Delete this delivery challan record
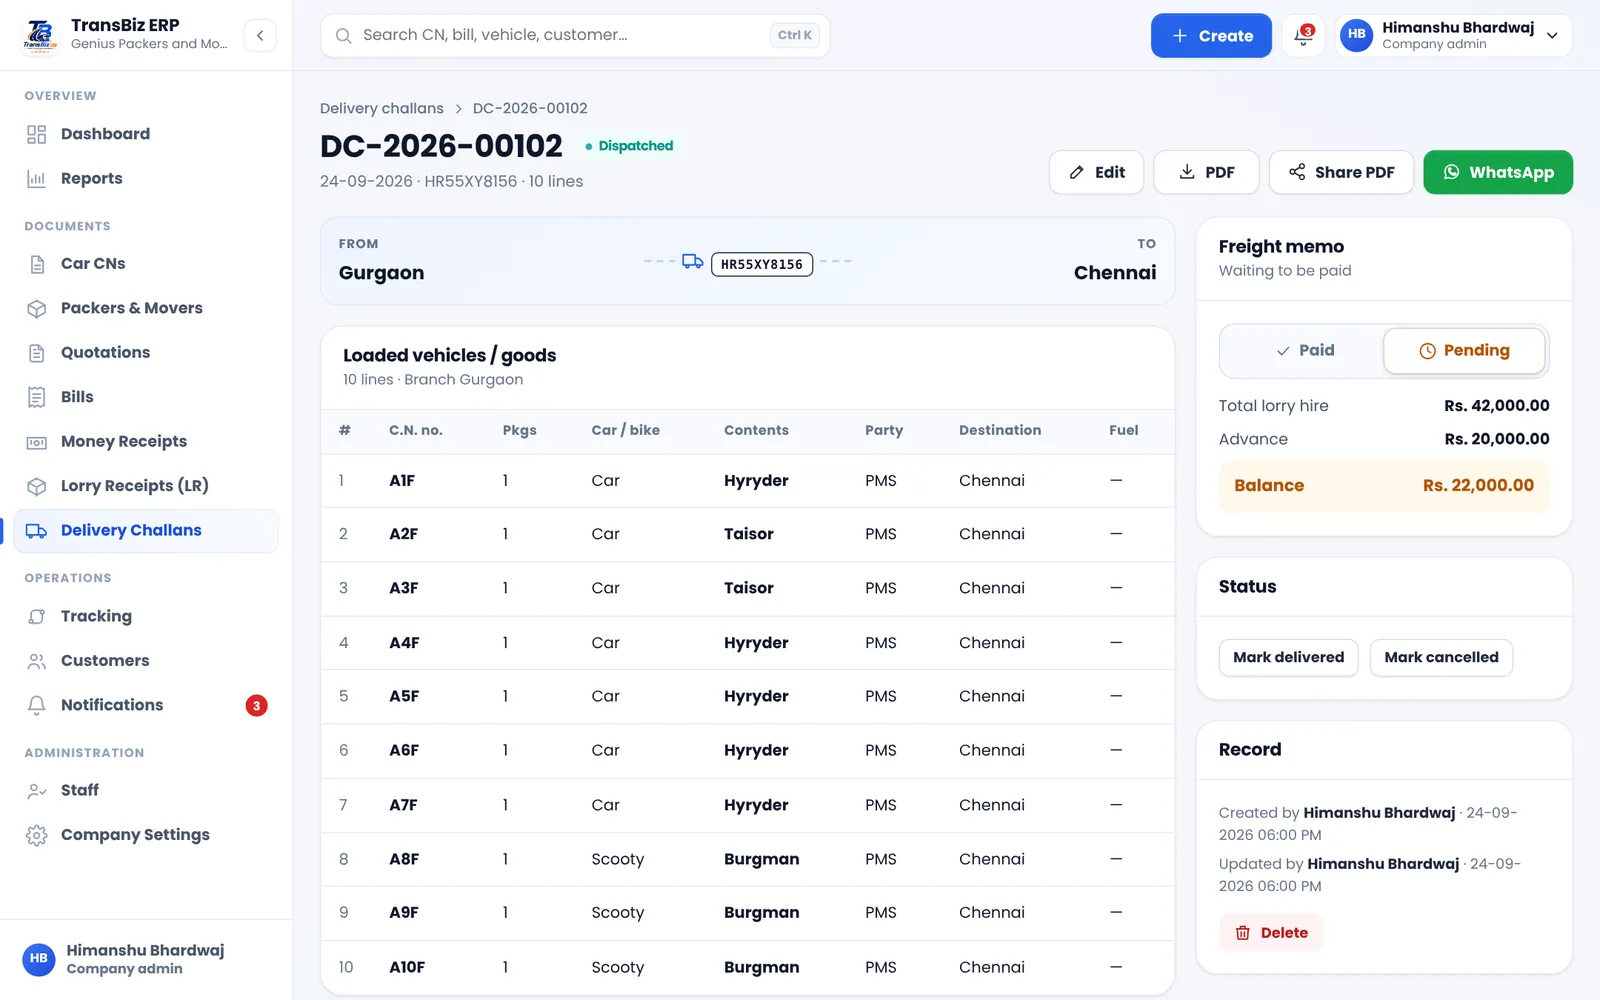Screen dimensions: 1600x1000 pos(1271,933)
